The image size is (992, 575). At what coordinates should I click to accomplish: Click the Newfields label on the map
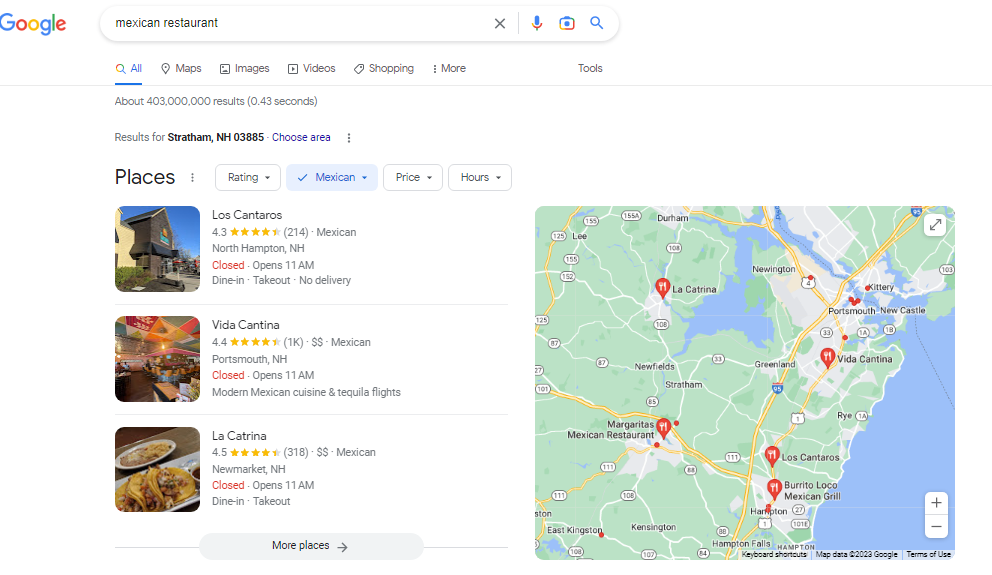pos(654,367)
